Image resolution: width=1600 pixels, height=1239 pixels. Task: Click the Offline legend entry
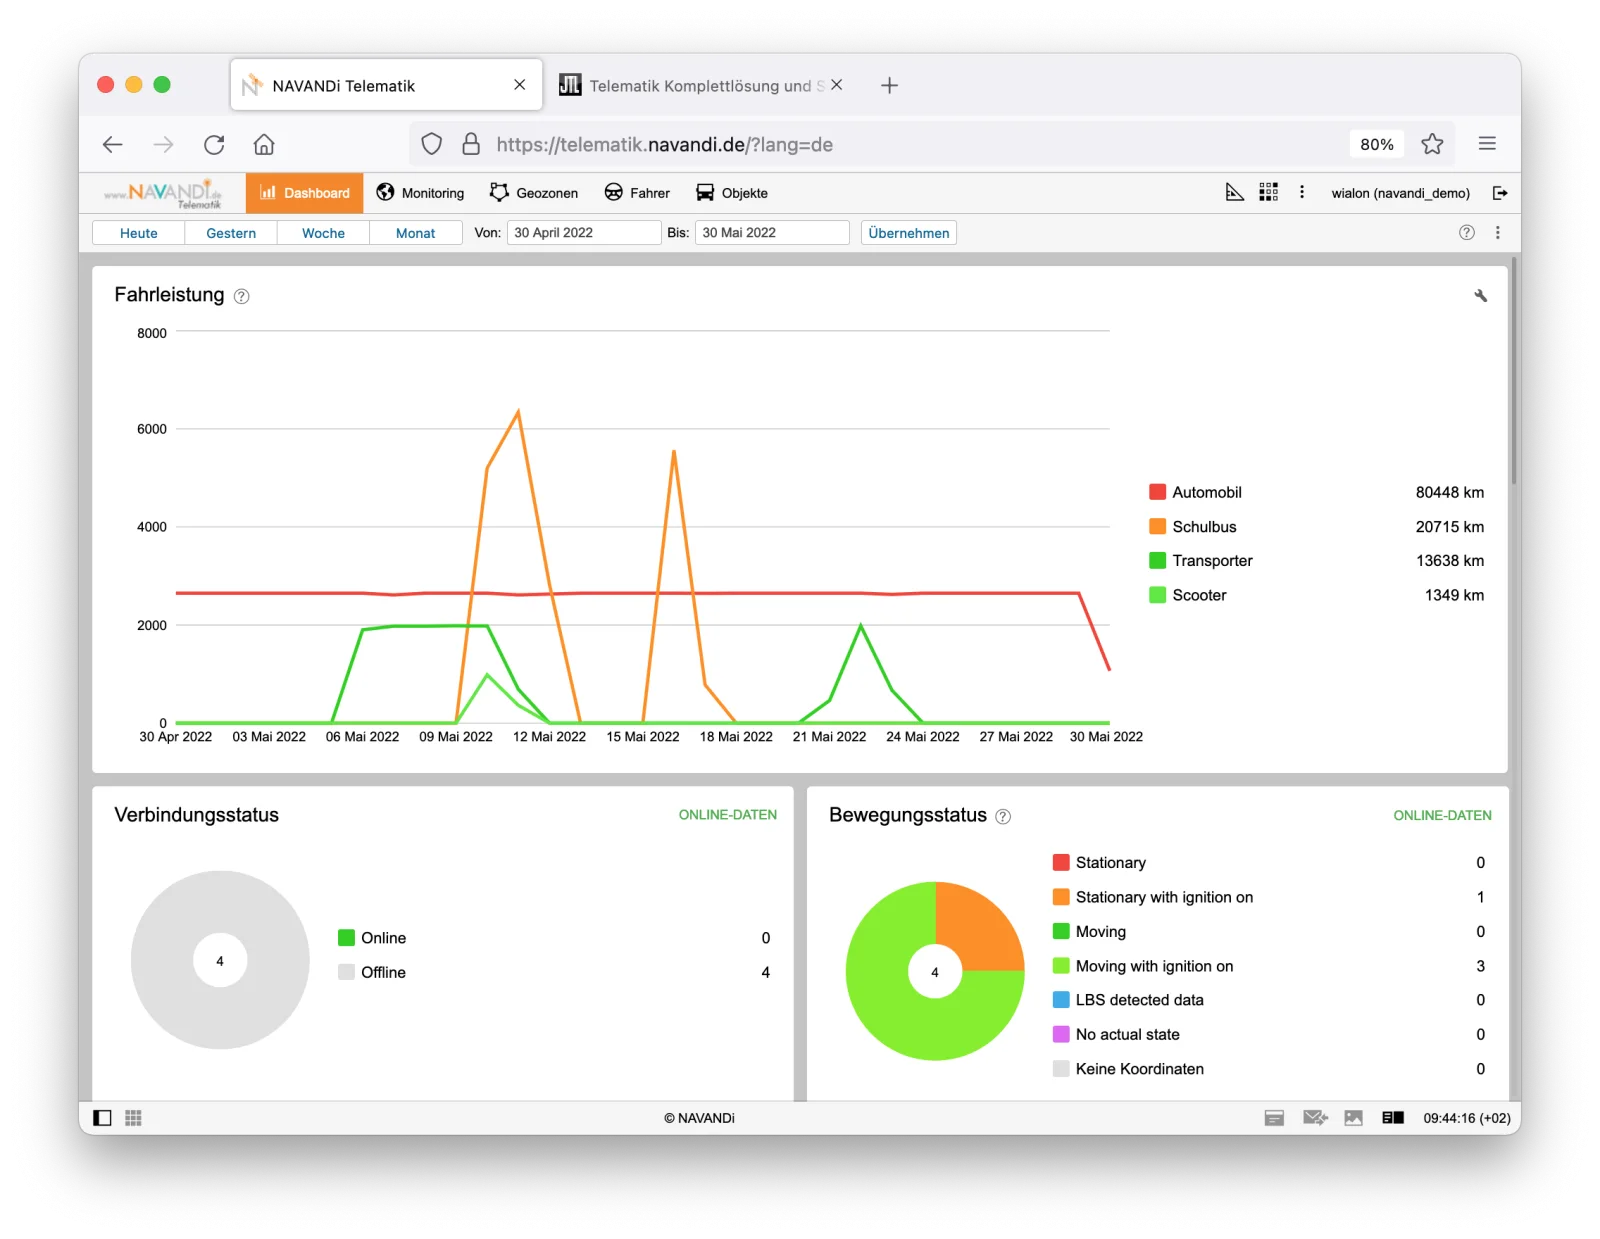pos(554,972)
